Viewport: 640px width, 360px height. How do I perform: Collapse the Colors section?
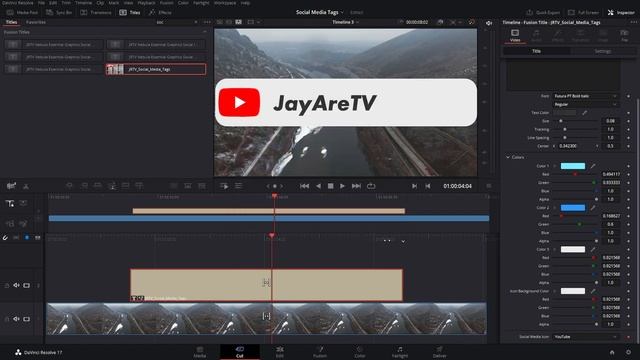tap(508, 157)
